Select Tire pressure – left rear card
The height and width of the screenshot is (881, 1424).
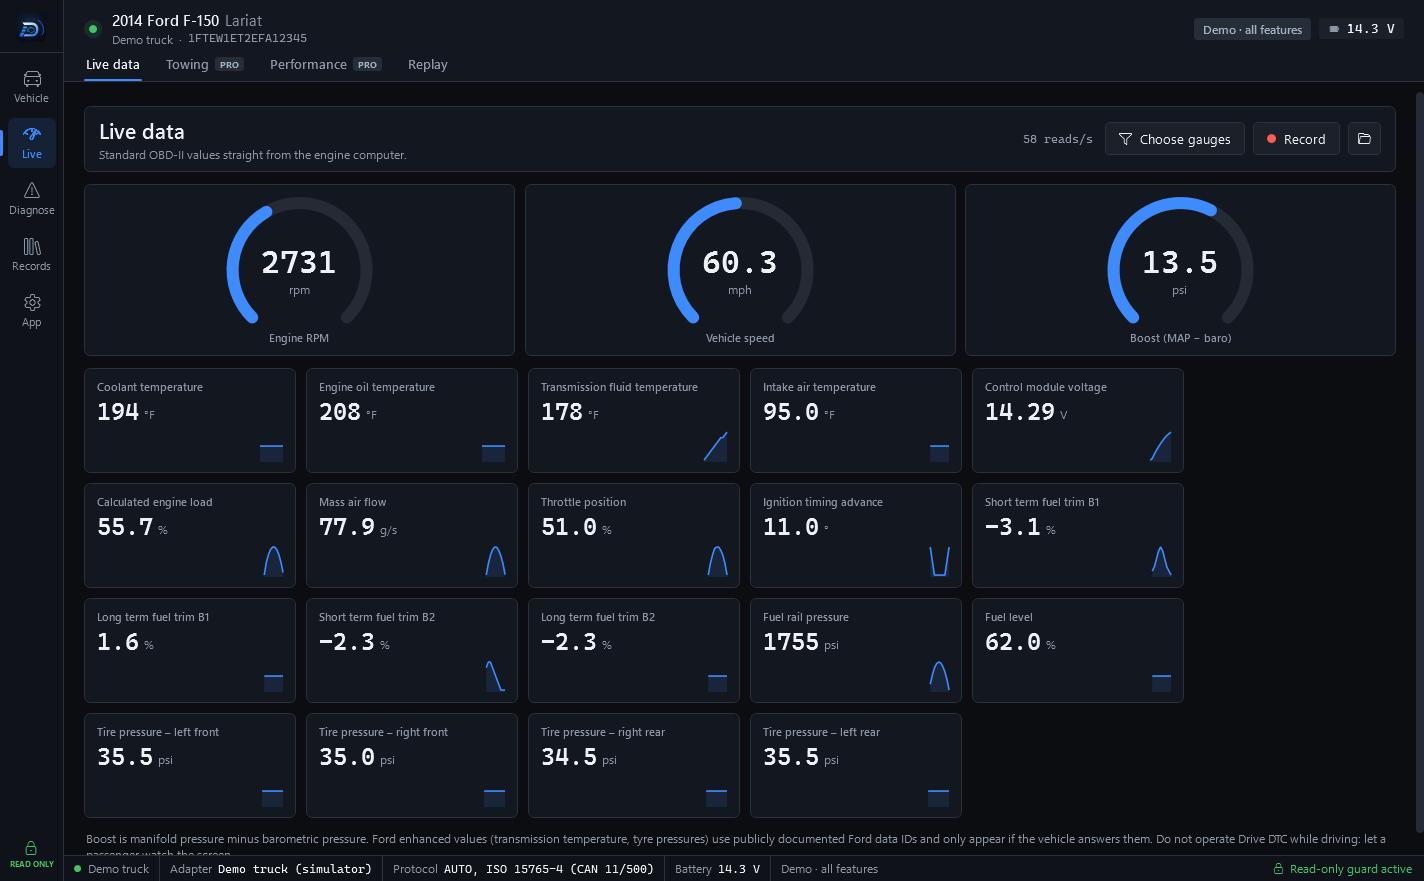856,765
